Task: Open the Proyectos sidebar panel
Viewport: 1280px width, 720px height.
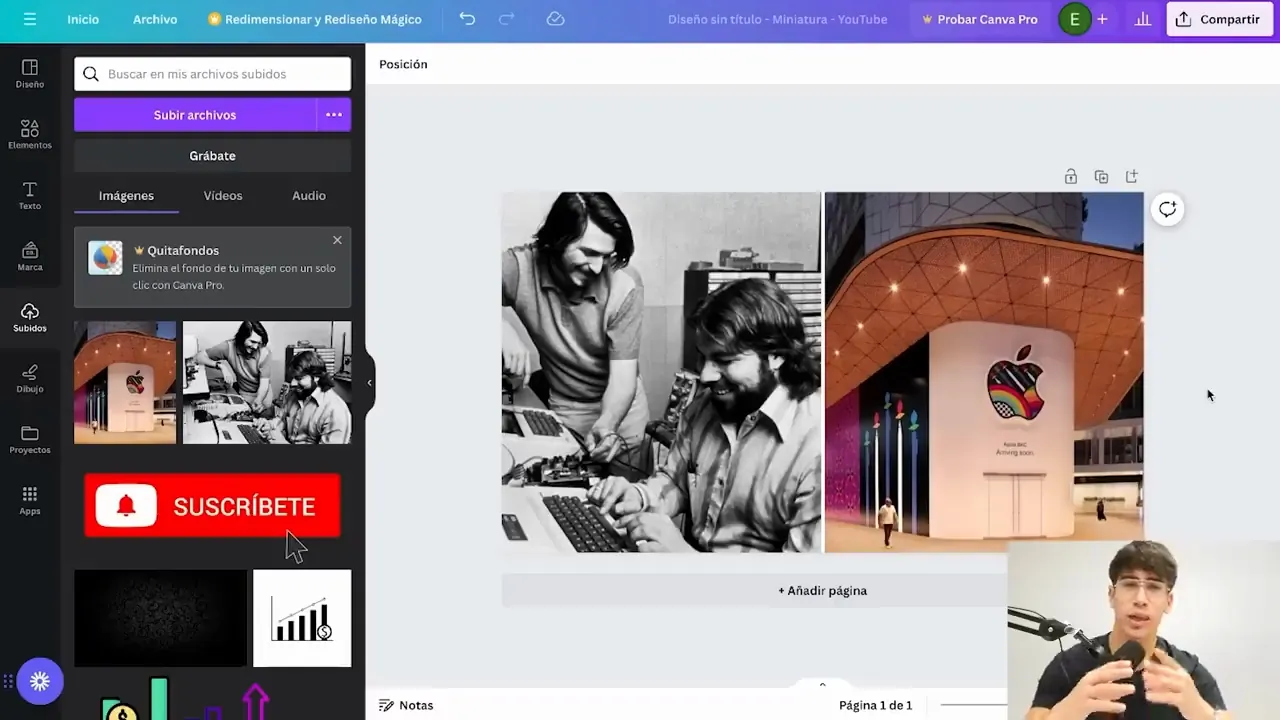Action: 30,439
